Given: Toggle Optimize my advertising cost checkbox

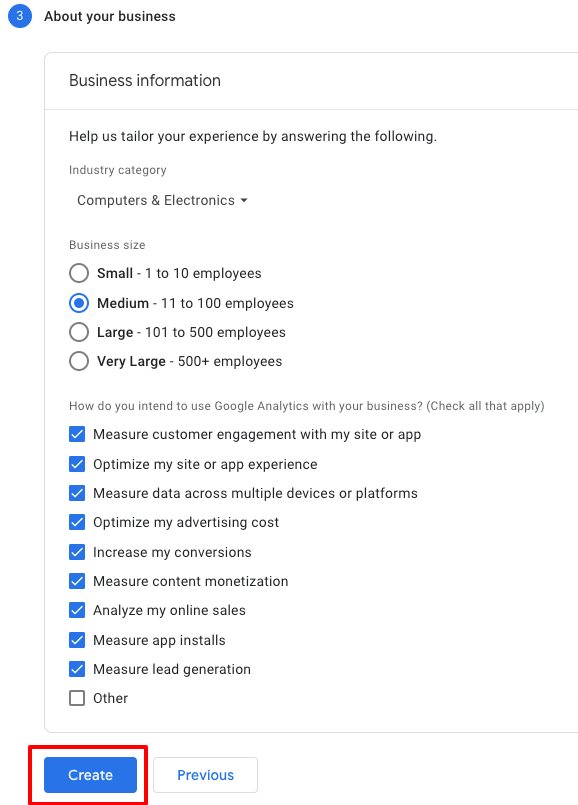Looking at the screenshot, I should (x=77, y=523).
